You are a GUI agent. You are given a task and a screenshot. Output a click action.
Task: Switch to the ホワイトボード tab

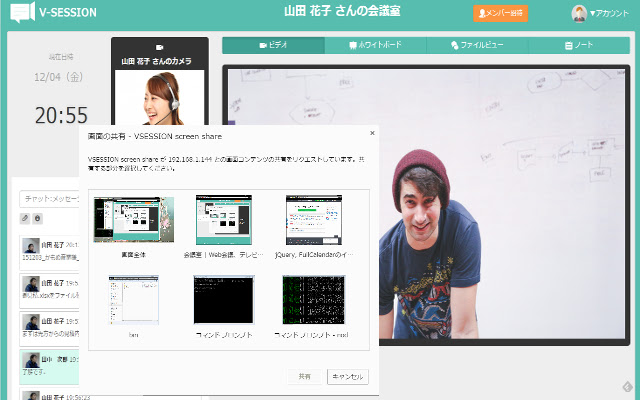(x=376, y=45)
